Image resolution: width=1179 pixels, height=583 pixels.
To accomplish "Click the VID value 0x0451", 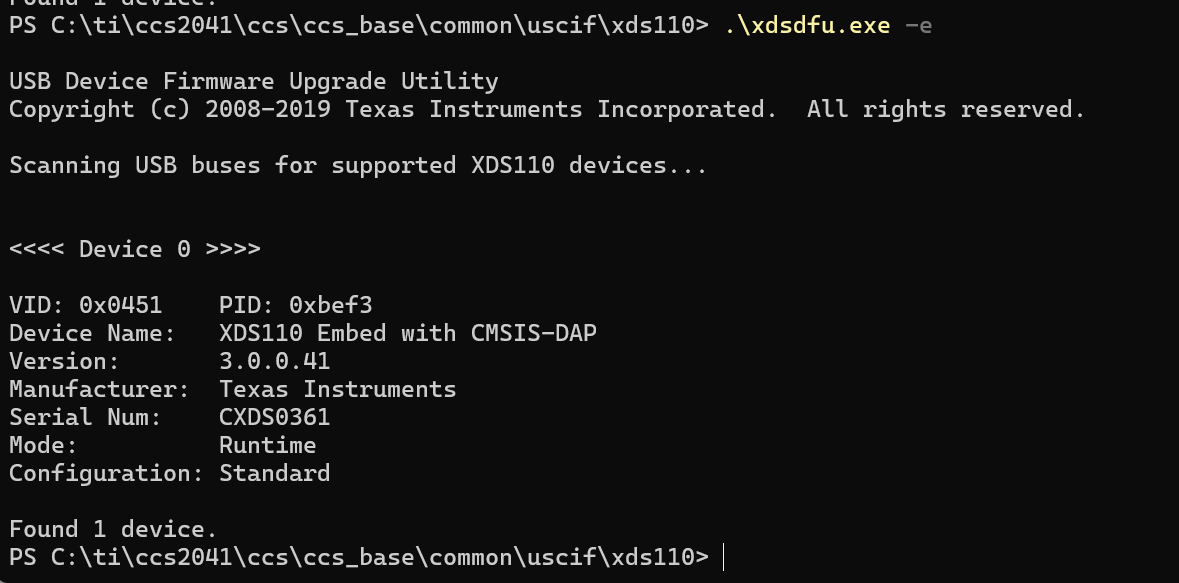I will click(x=120, y=305).
